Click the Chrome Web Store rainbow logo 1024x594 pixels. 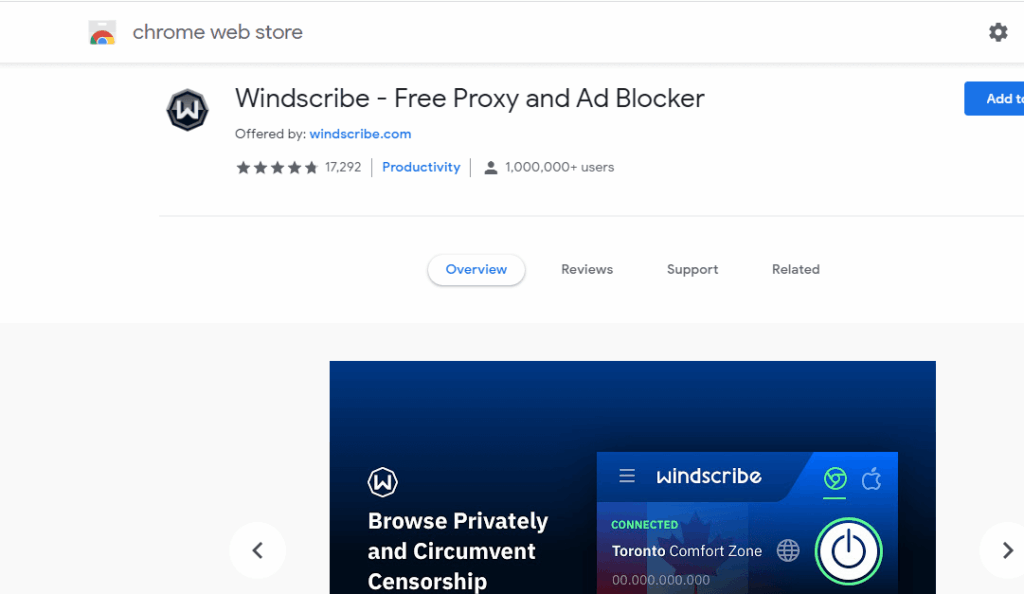click(103, 33)
